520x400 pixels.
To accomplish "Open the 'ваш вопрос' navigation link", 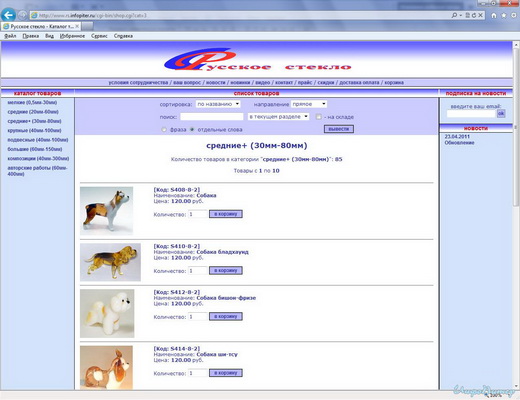I will pos(187,82).
